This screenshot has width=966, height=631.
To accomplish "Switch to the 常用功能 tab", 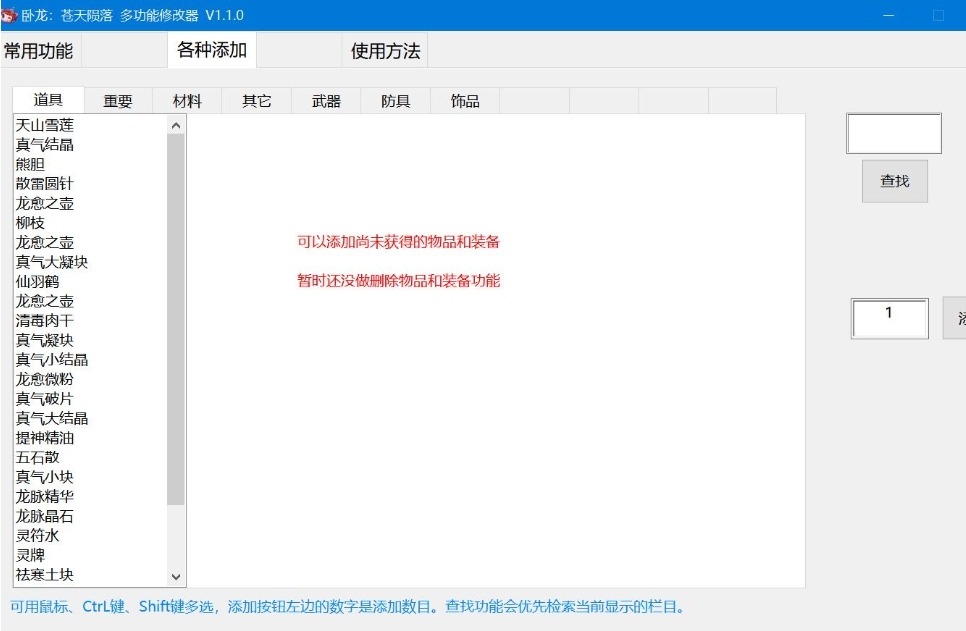I will click(38, 51).
